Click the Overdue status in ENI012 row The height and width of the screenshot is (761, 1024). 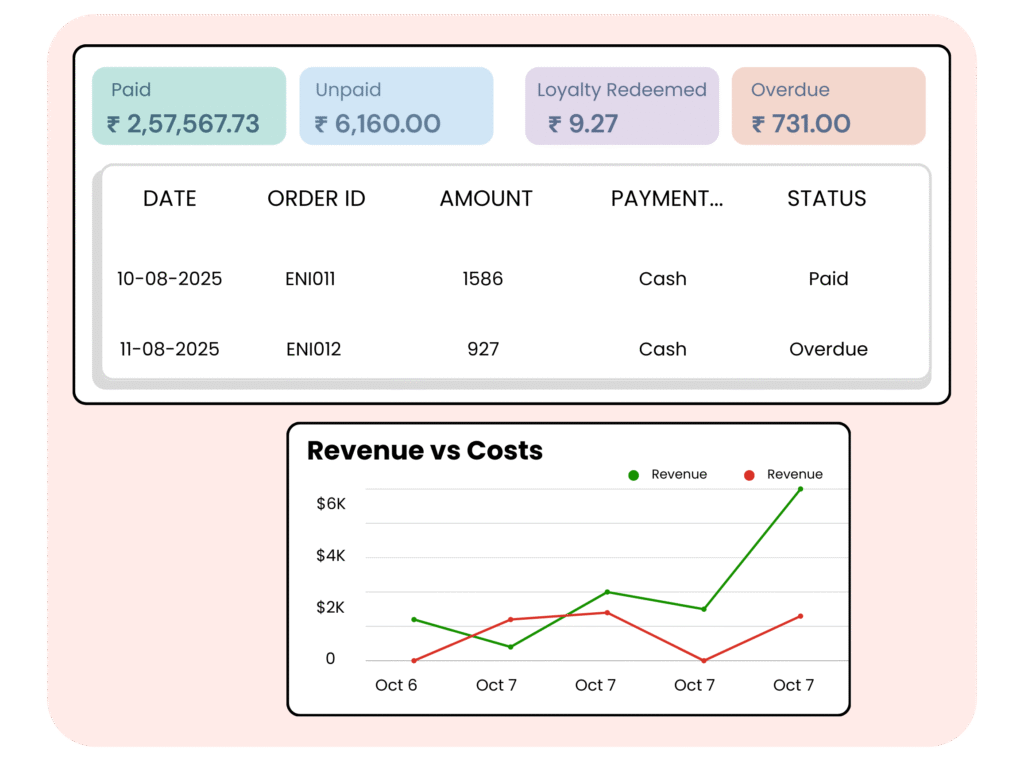(828, 349)
